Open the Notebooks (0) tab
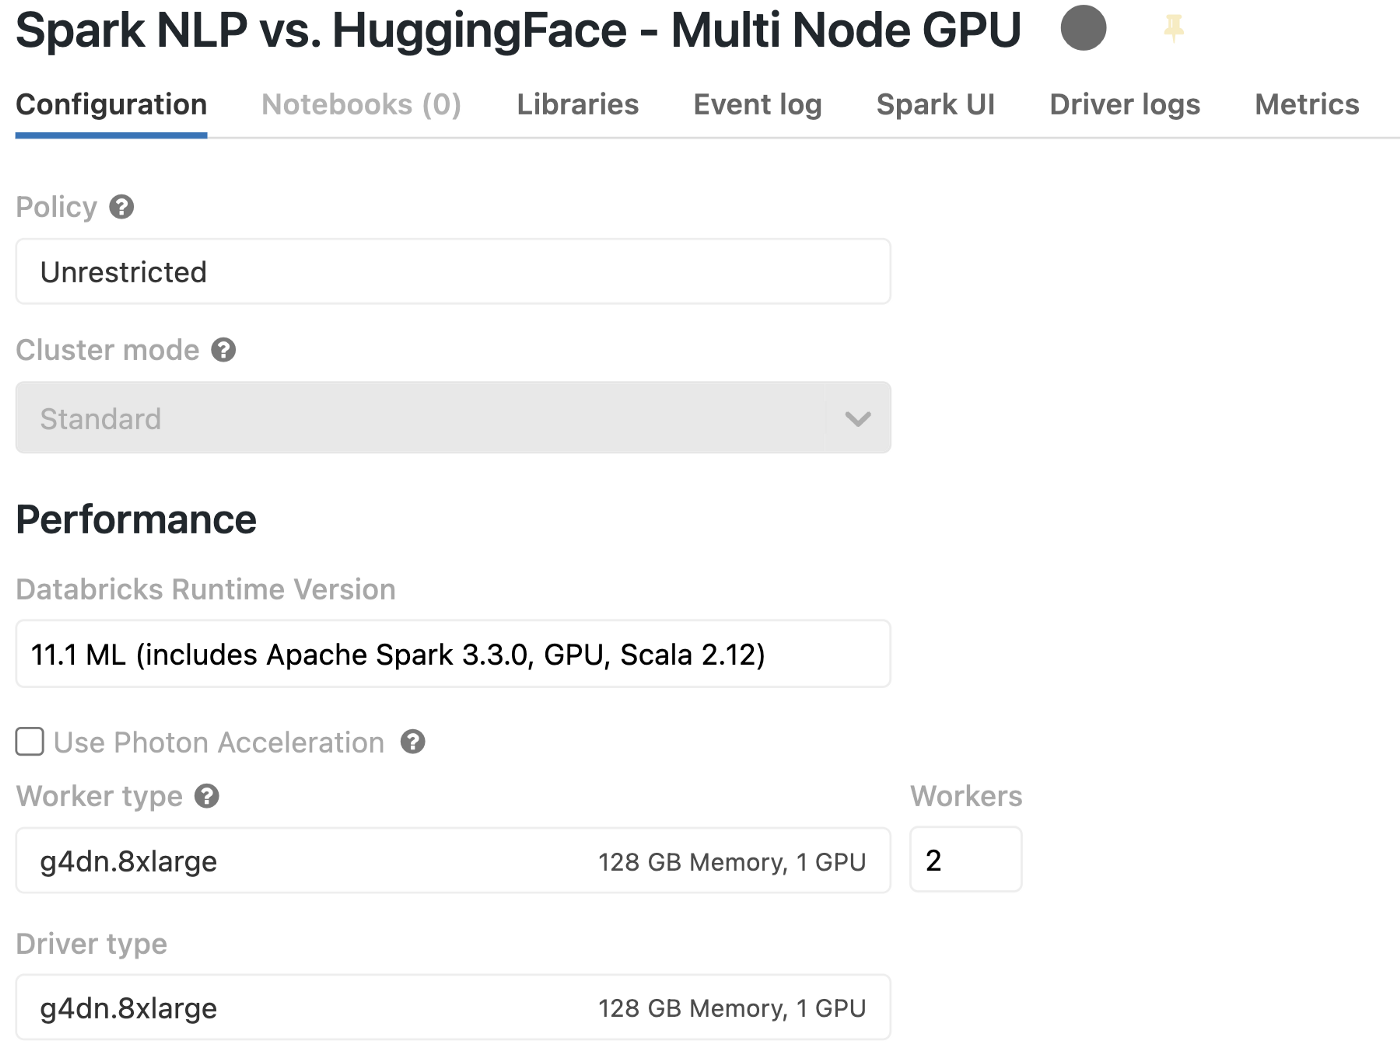 click(x=361, y=105)
